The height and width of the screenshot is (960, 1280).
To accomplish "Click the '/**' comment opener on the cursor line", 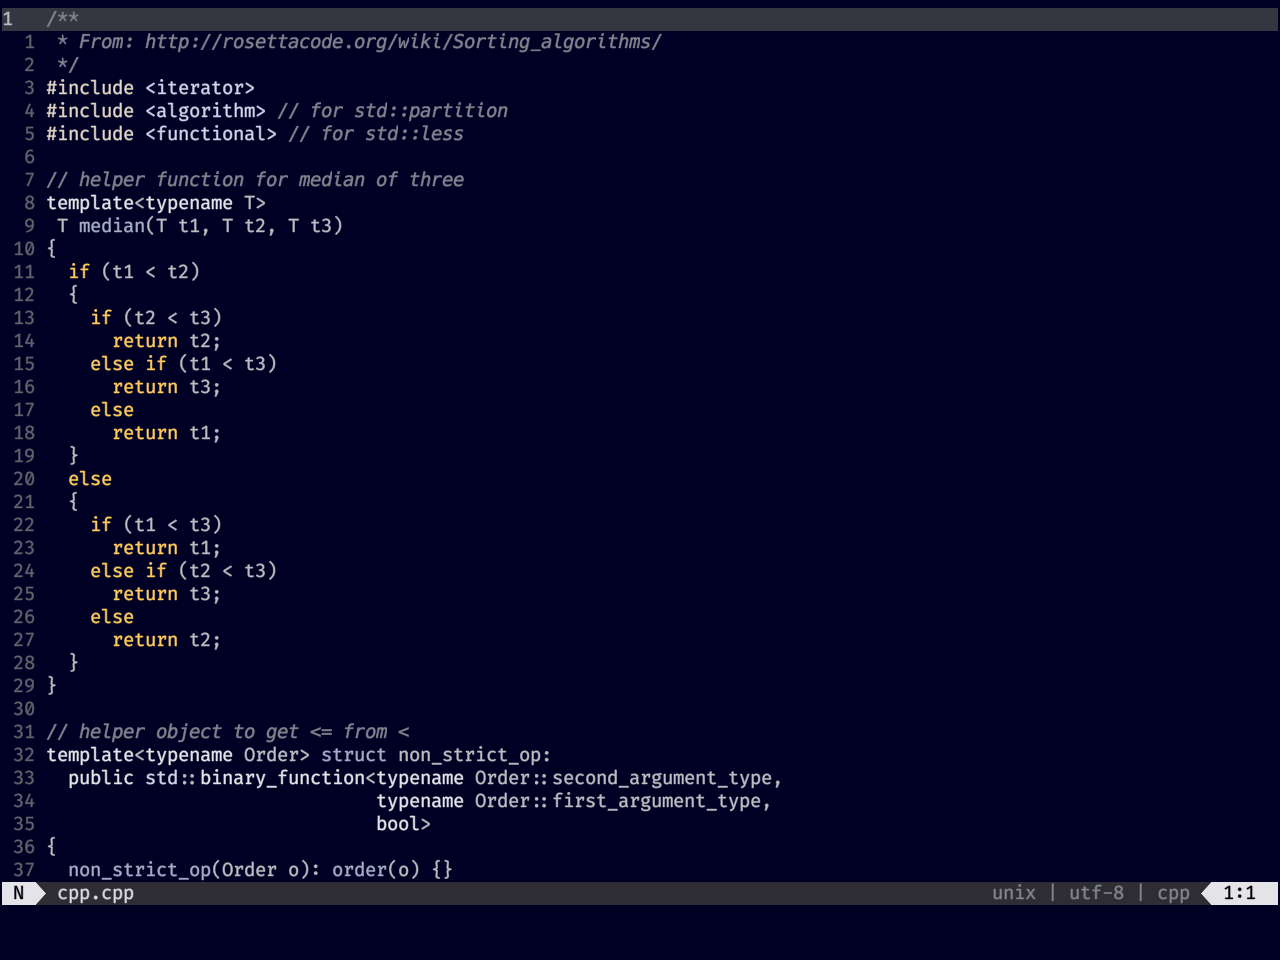I will click(62, 19).
